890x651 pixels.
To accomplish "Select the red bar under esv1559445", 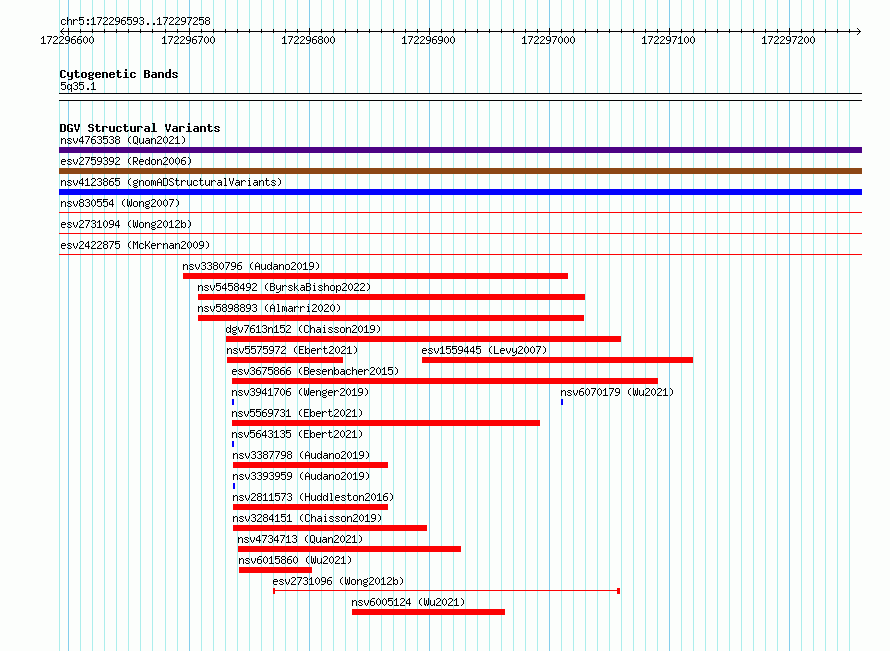I will click(557, 360).
